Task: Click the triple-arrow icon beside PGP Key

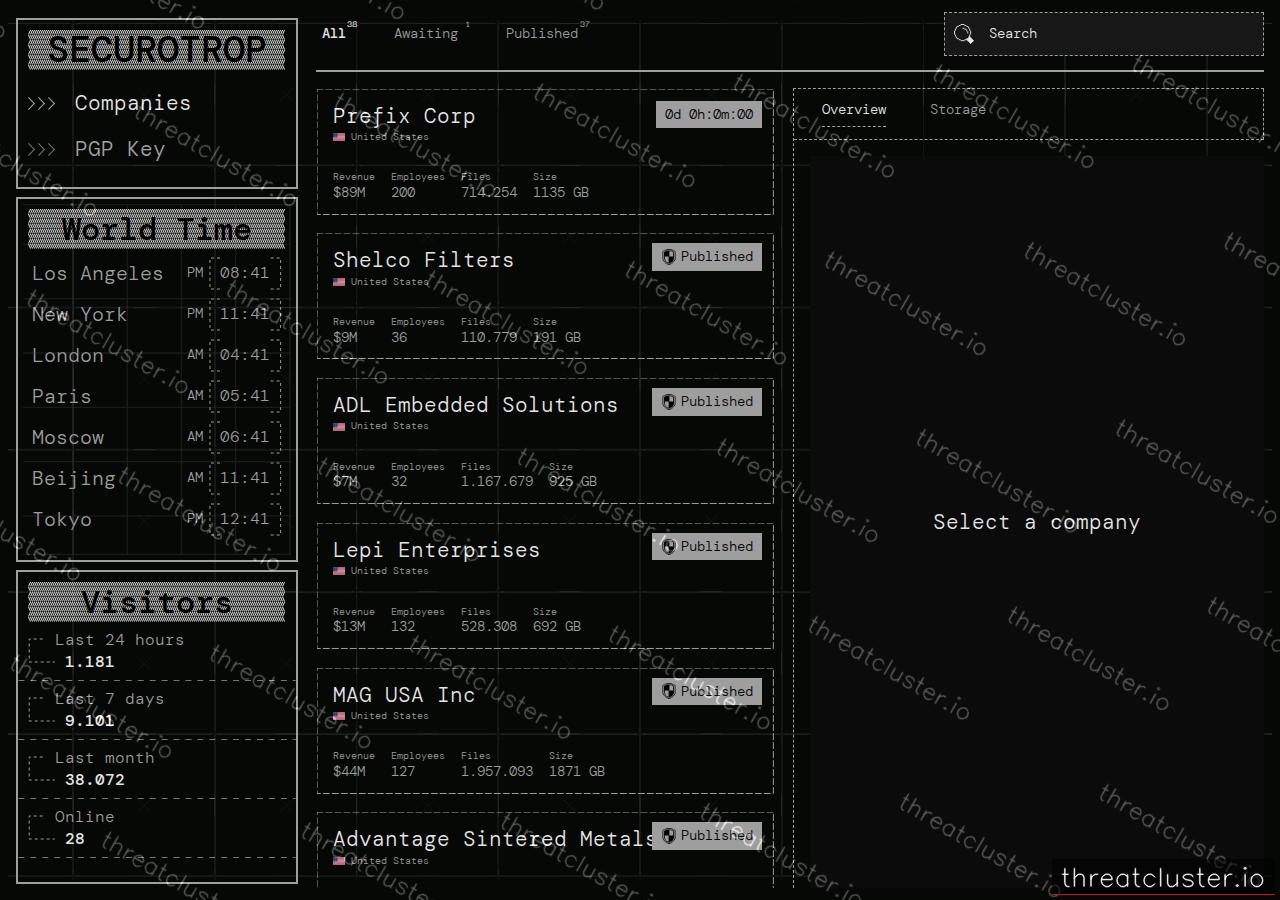Action: tap(41, 150)
